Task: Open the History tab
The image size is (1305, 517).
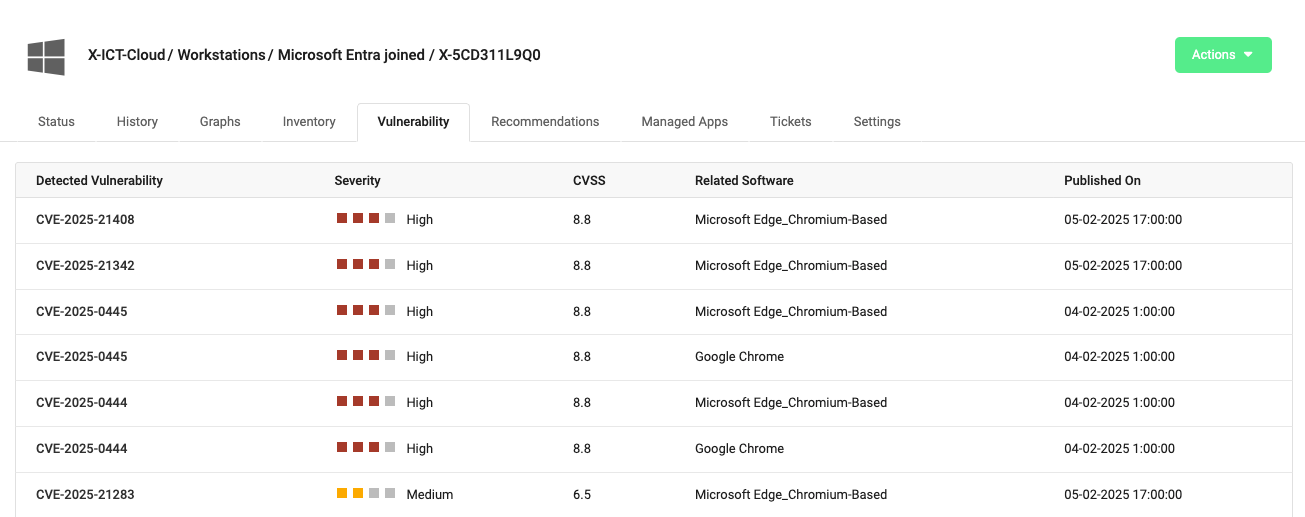Action: [137, 122]
